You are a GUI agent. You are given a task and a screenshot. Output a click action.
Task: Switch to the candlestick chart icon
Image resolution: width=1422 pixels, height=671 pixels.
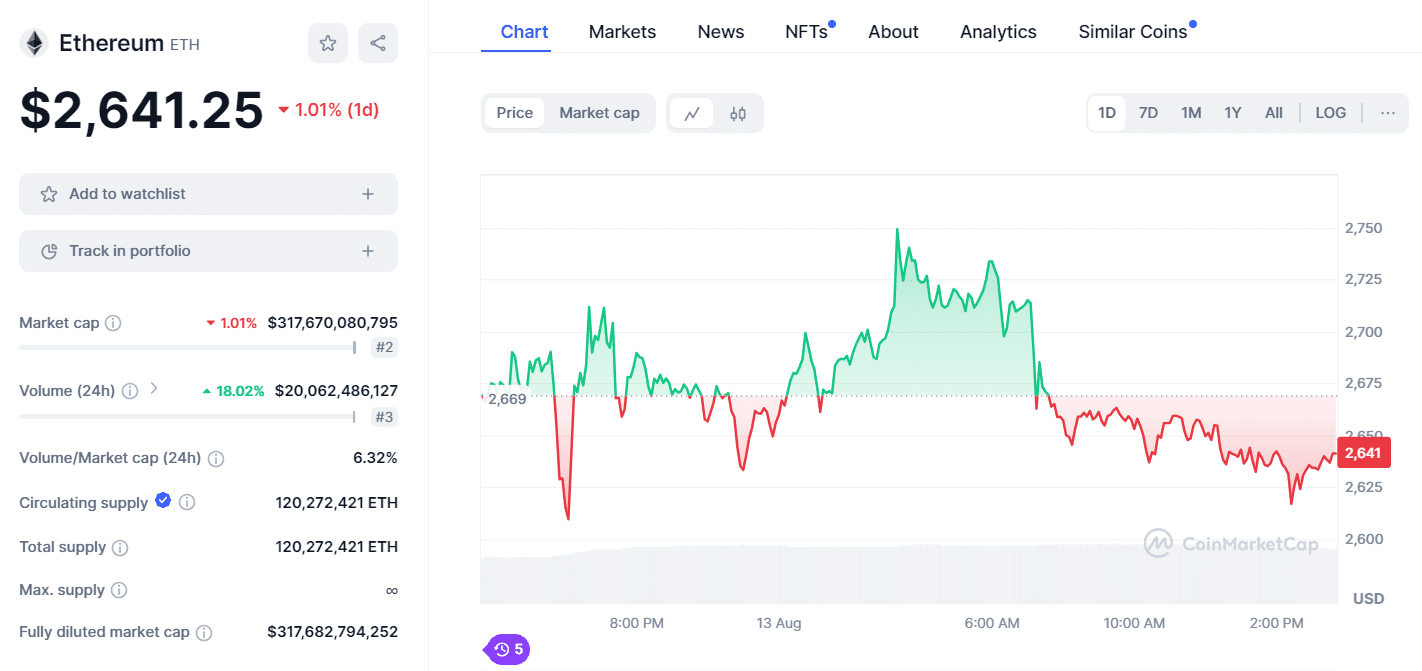point(738,113)
